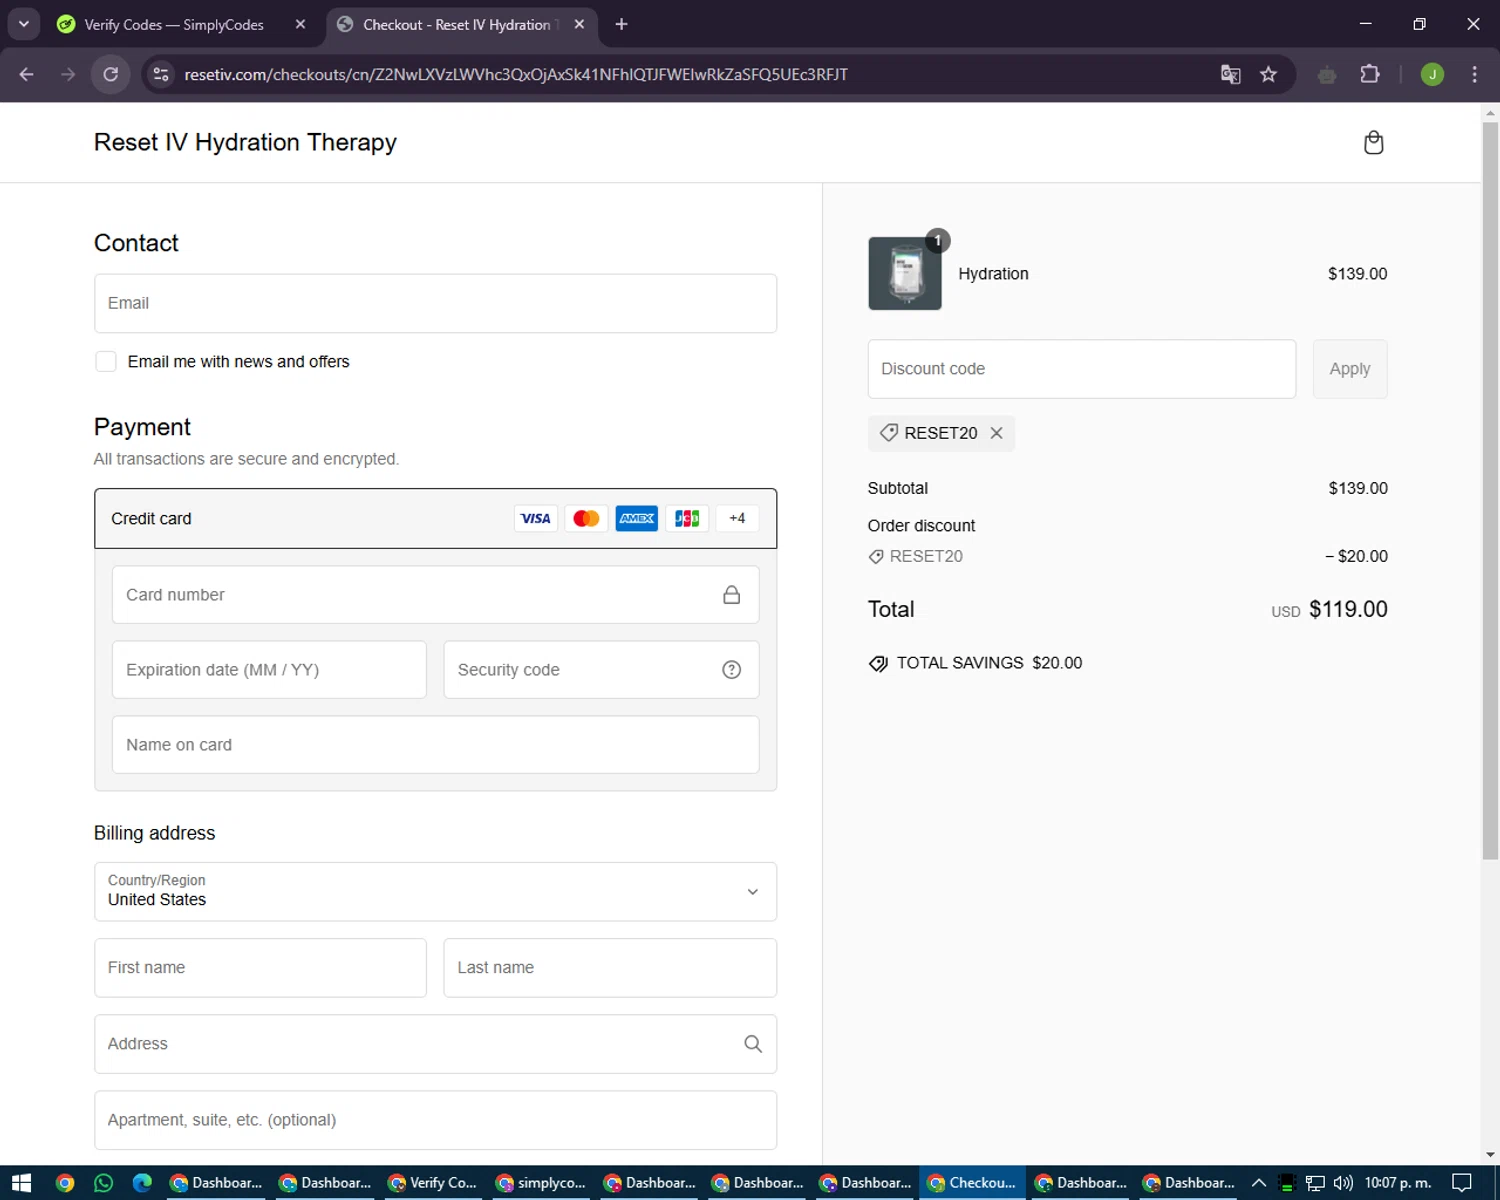Click the Mastercard logo
The height and width of the screenshot is (1200, 1500).
click(586, 518)
